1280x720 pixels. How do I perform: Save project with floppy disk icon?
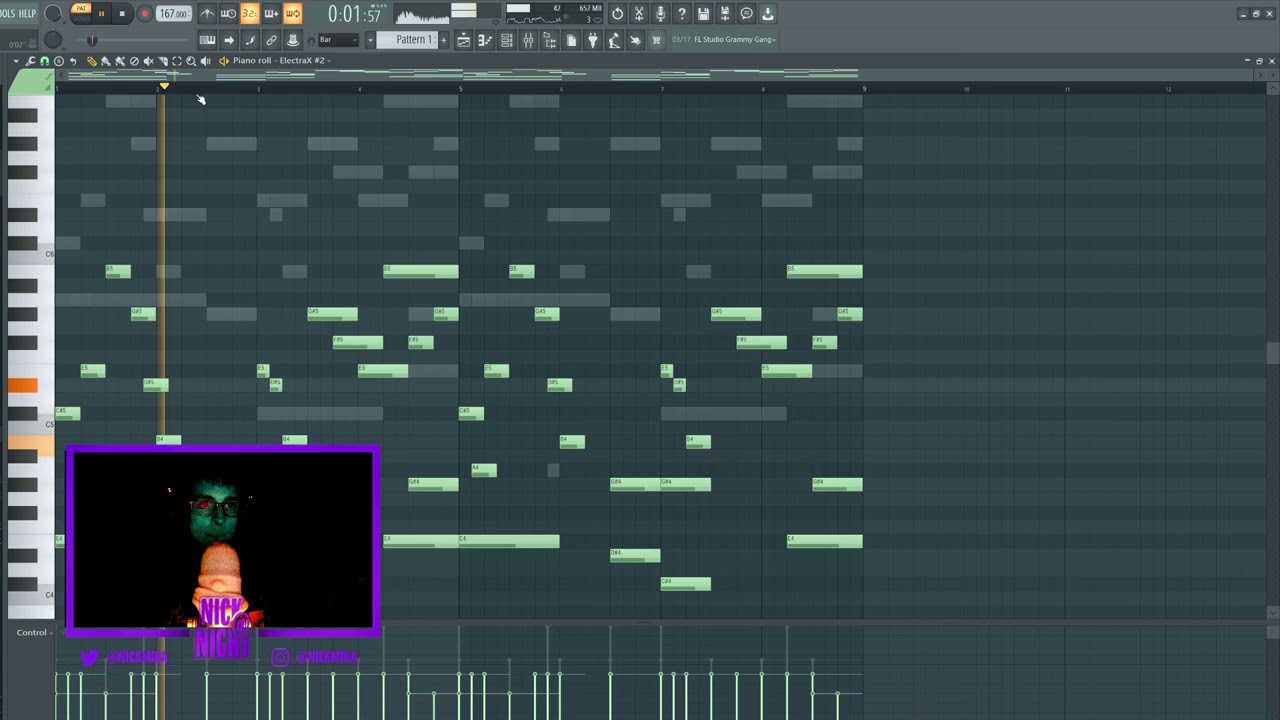pyautogui.click(x=703, y=14)
